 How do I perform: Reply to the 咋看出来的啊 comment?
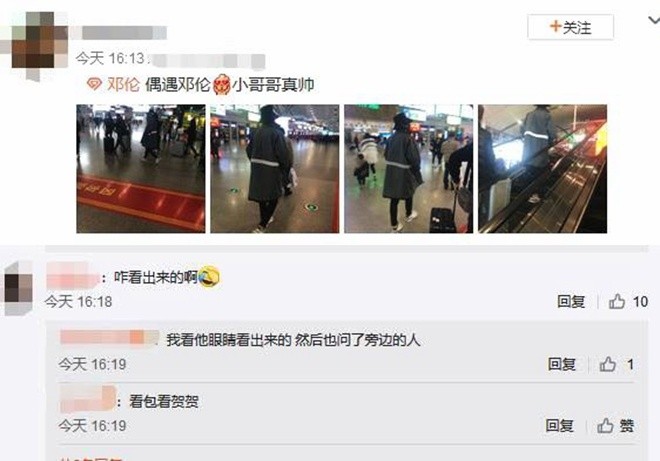tap(571, 301)
